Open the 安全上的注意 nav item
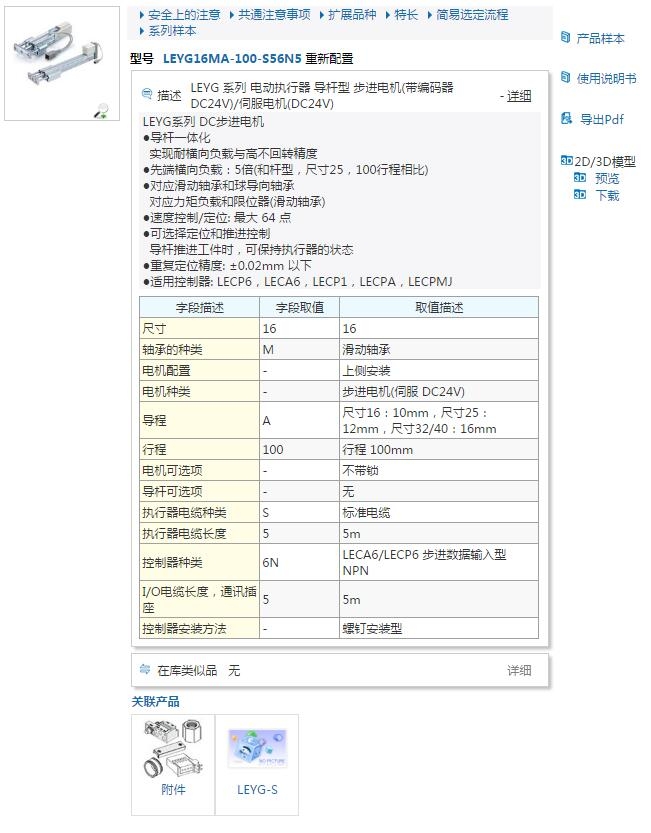The image size is (651, 833). tap(184, 15)
